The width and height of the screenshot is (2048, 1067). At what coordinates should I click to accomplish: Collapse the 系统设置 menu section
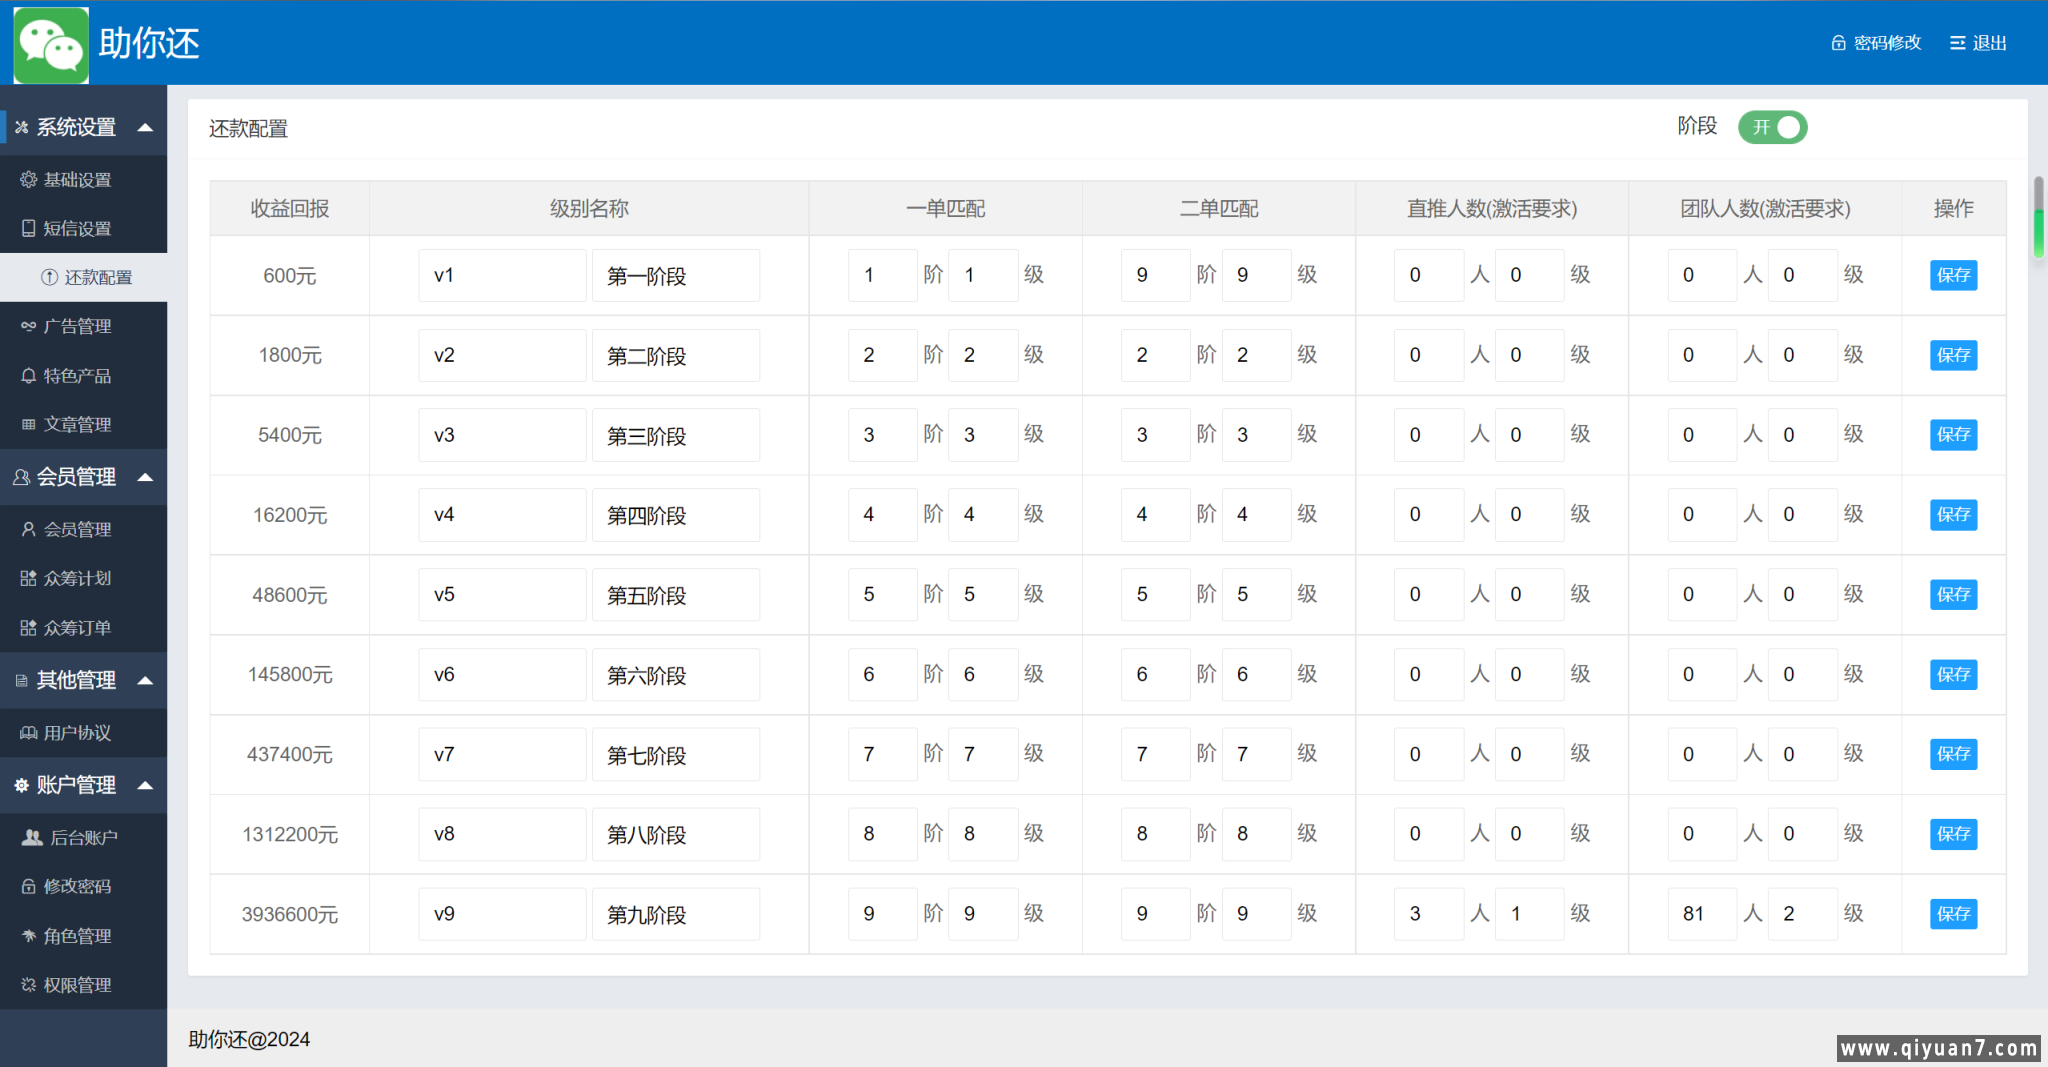point(145,128)
